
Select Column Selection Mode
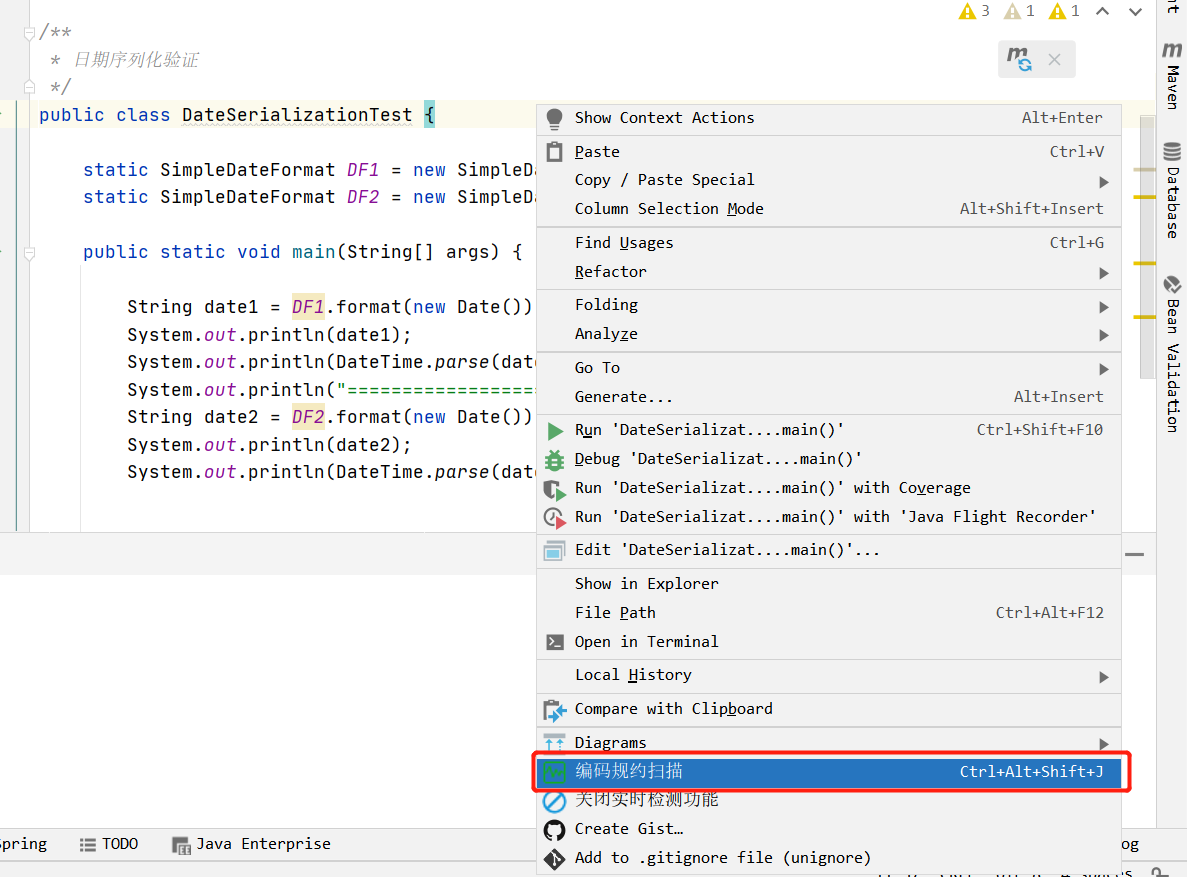[x=829, y=209]
